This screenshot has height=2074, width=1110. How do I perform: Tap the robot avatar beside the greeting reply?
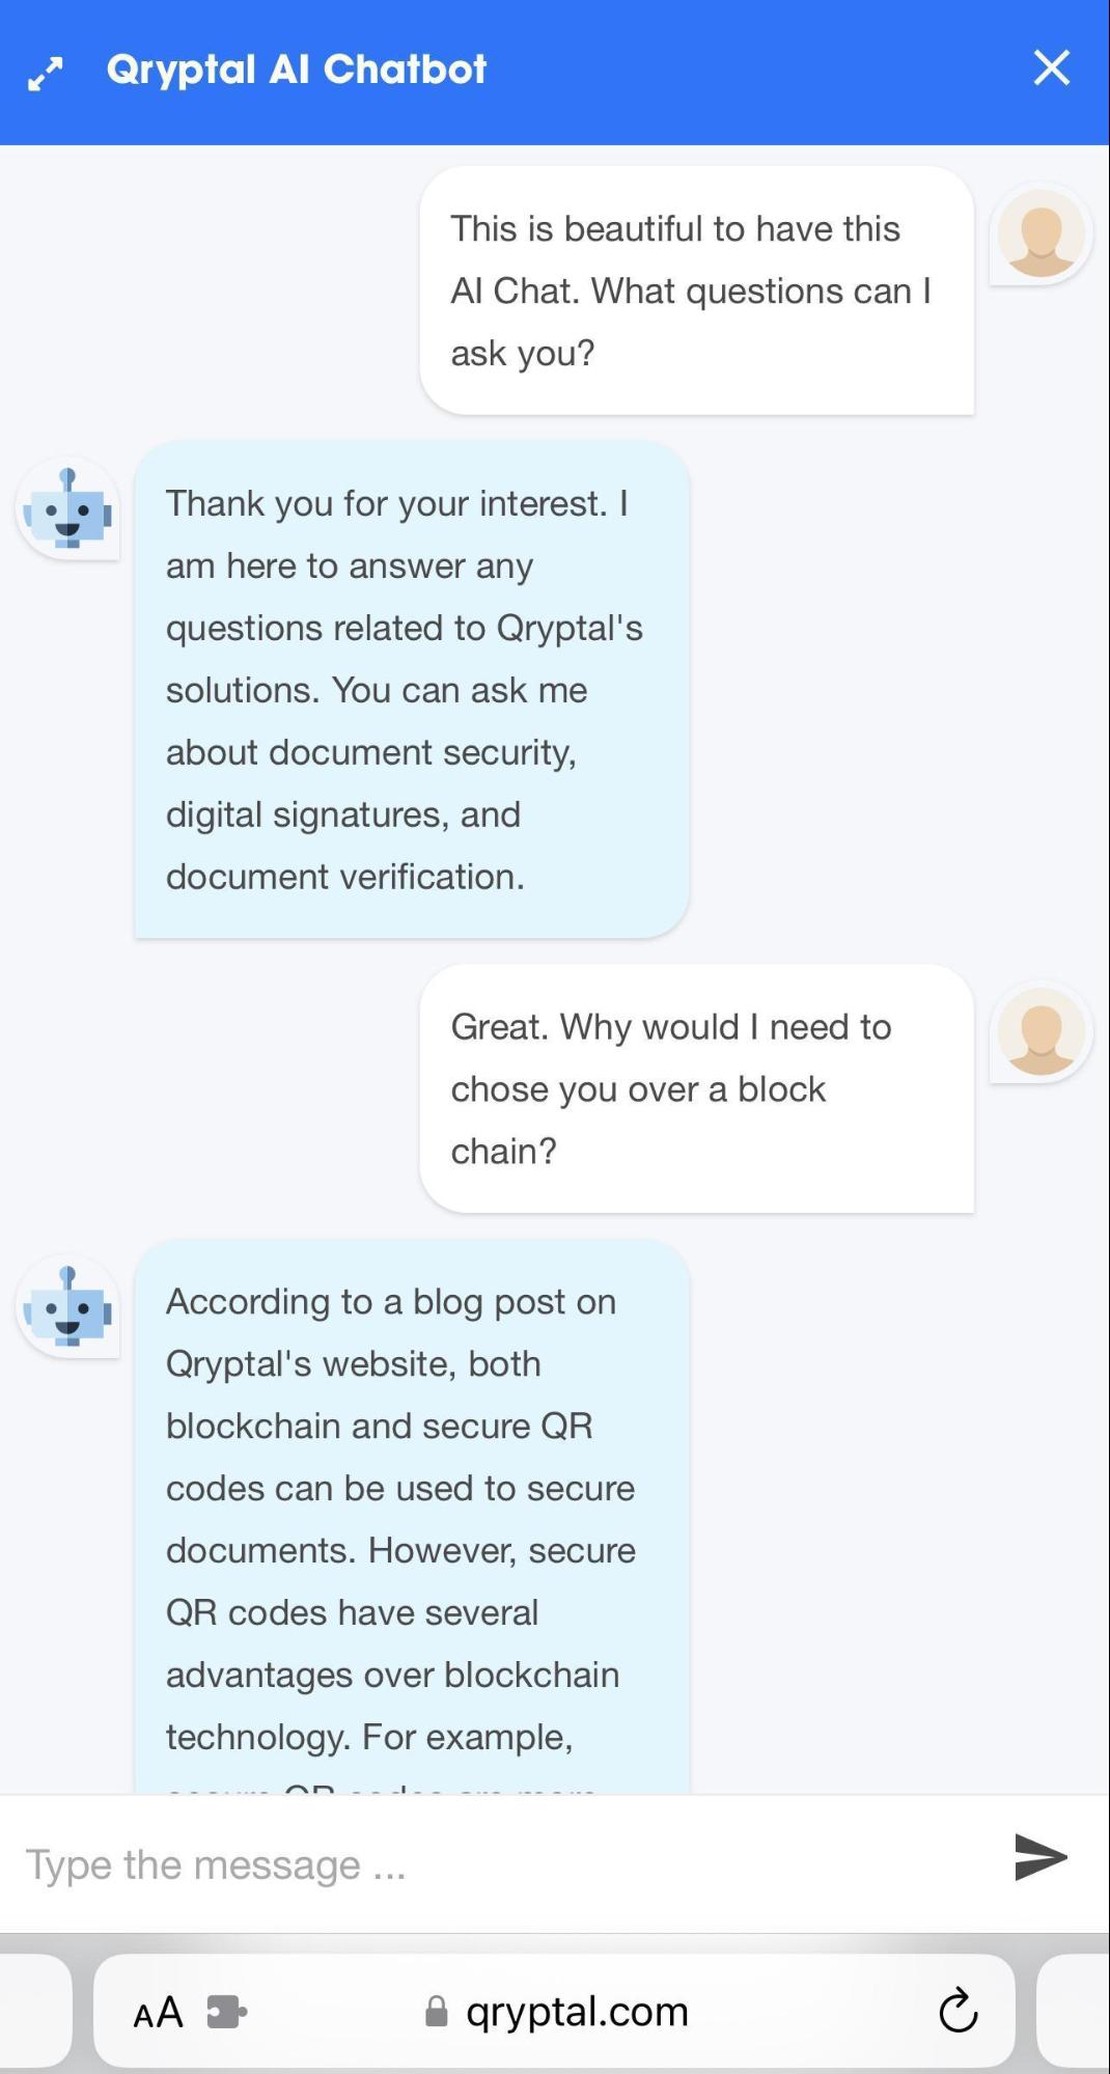coord(67,509)
